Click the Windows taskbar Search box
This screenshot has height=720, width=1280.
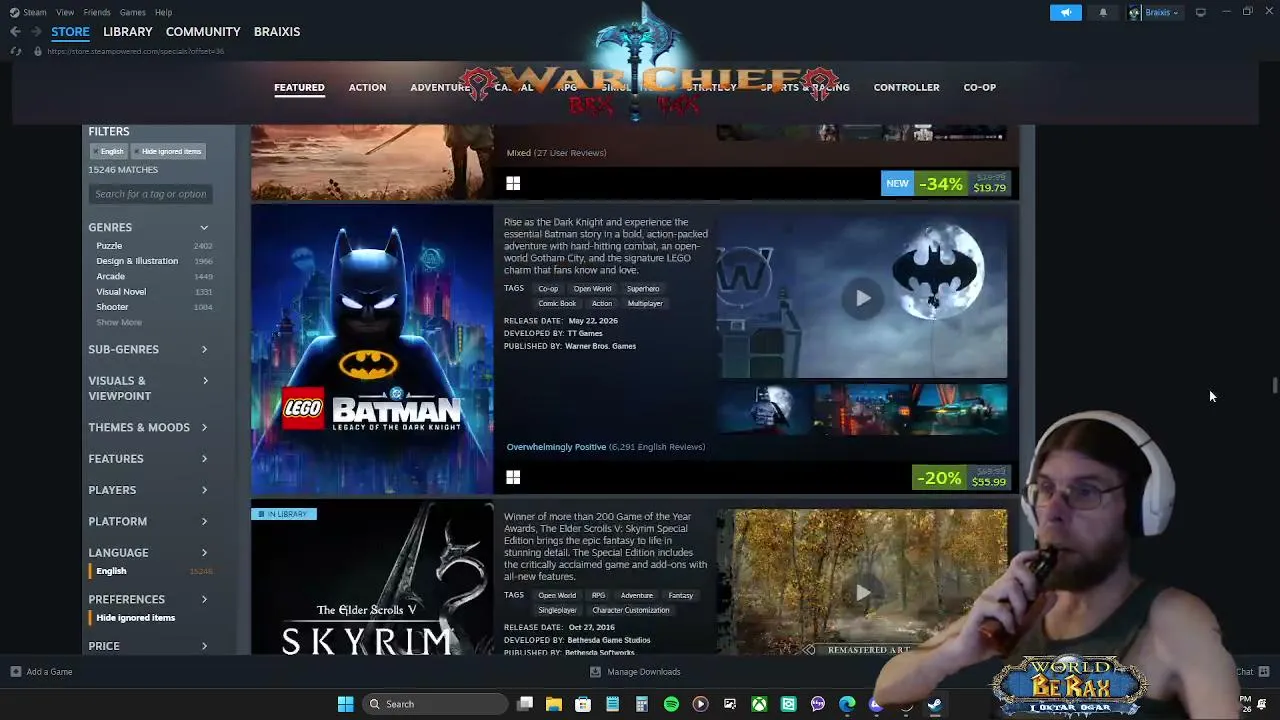click(436, 704)
